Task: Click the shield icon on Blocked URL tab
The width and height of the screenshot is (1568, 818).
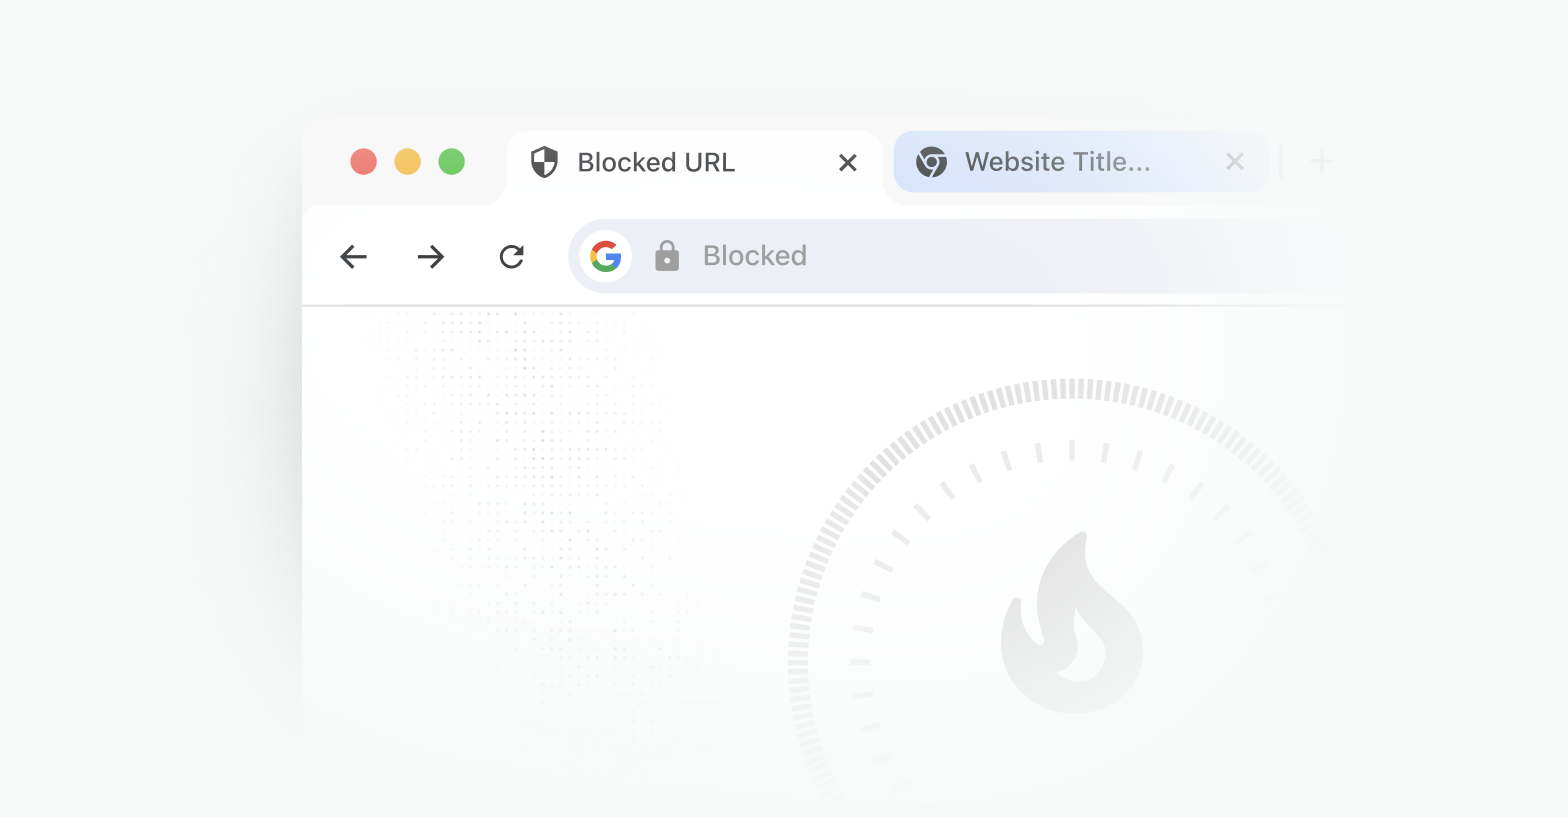Action: [544, 162]
